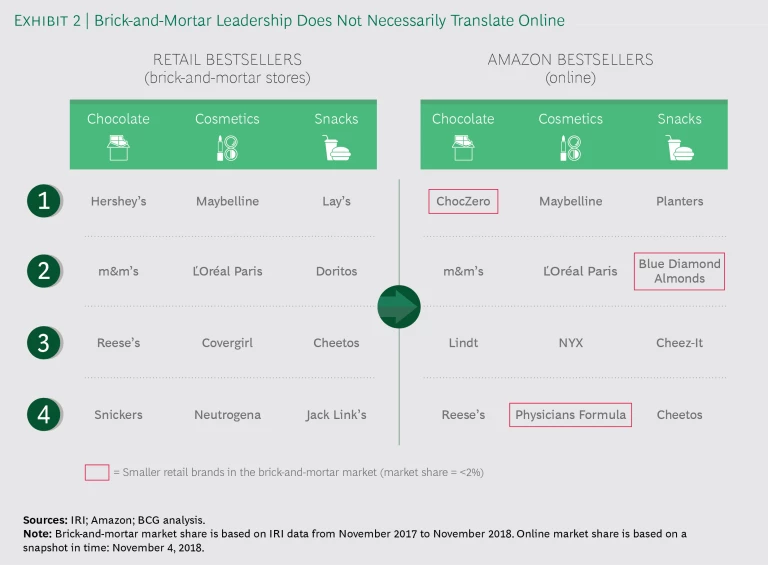This screenshot has width=768, height=565.
Task: Select Hershey's in the retail chocolate column
Action: click(118, 201)
